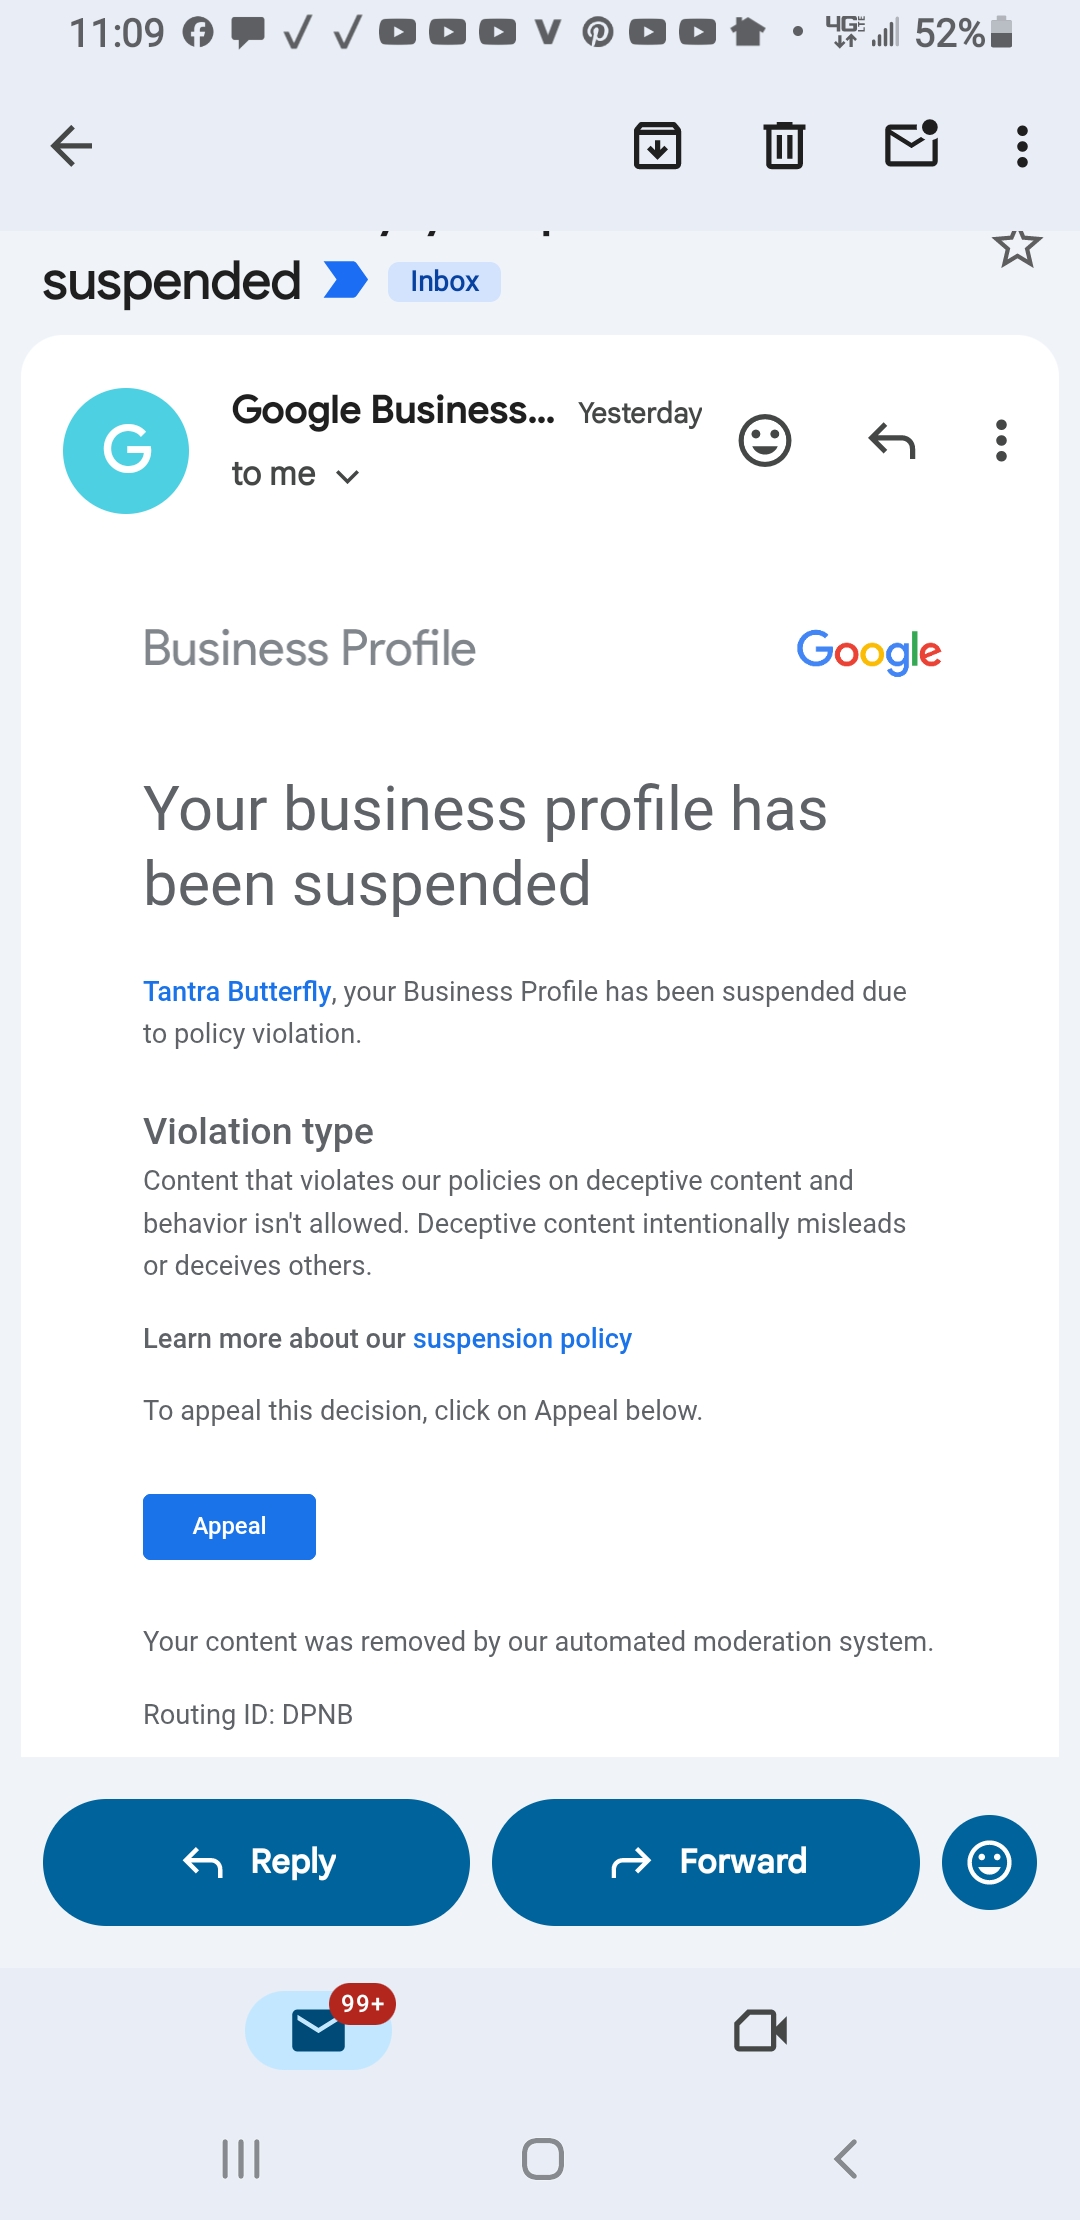Open the top overflow menu

tap(1021, 146)
